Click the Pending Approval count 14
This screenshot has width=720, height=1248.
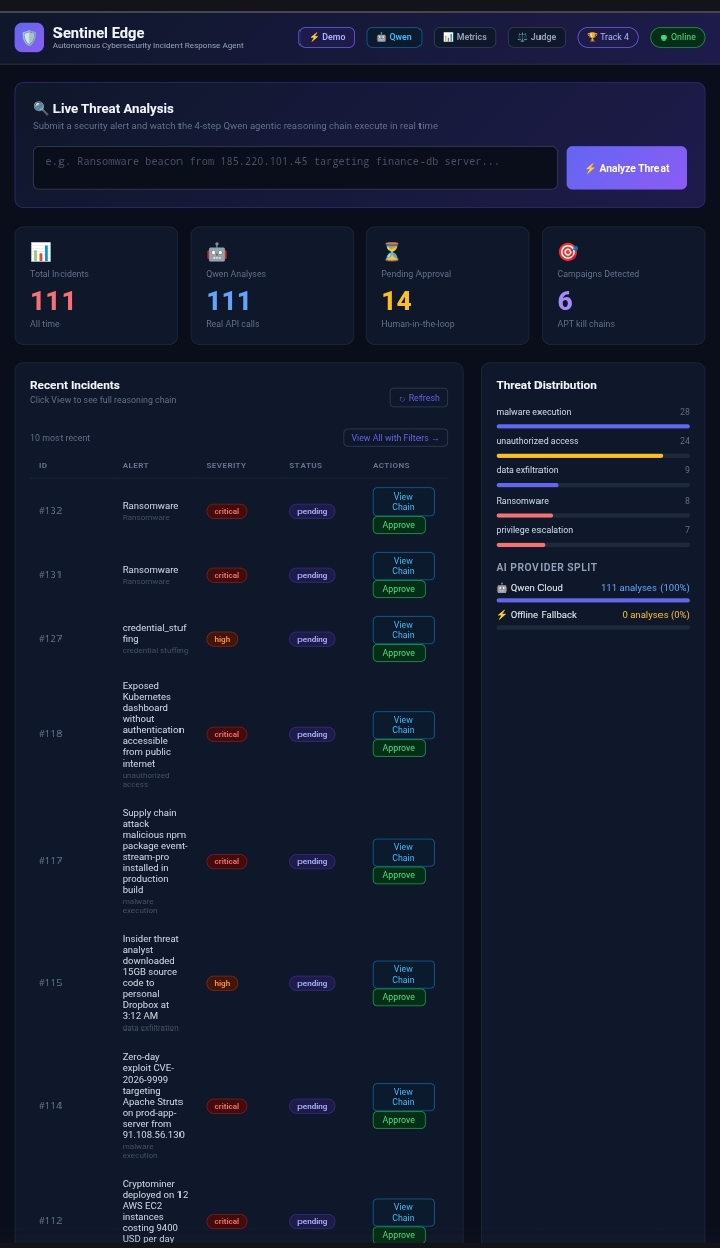coord(396,301)
